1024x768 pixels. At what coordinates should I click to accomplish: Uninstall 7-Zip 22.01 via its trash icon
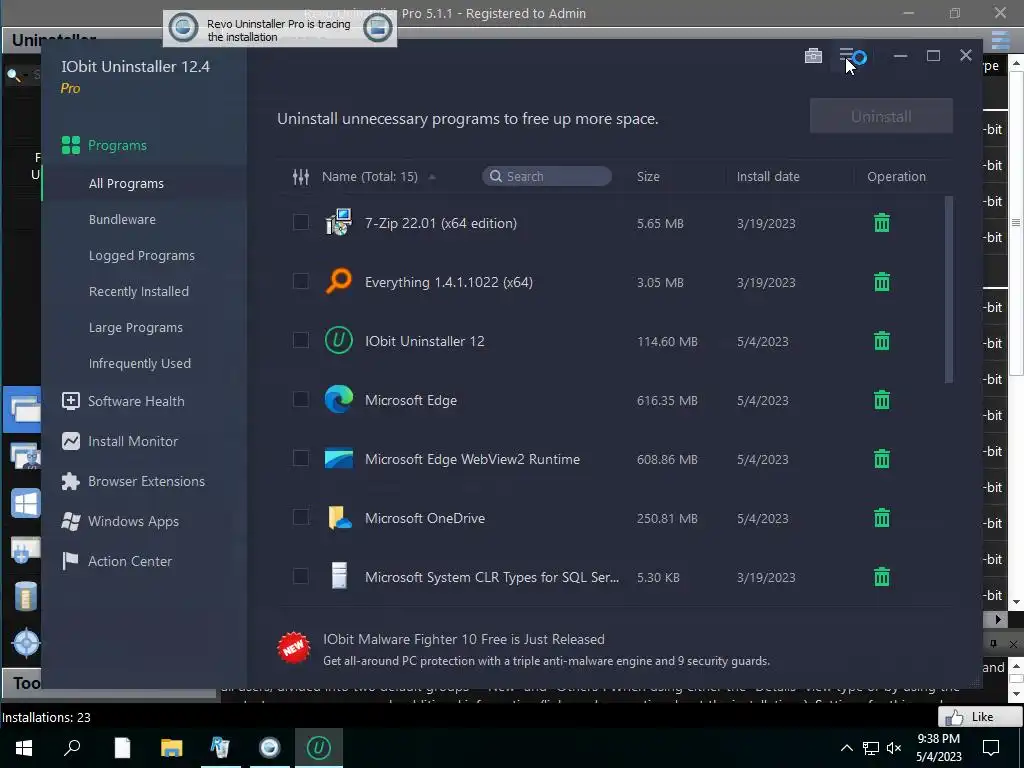(882, 223)
